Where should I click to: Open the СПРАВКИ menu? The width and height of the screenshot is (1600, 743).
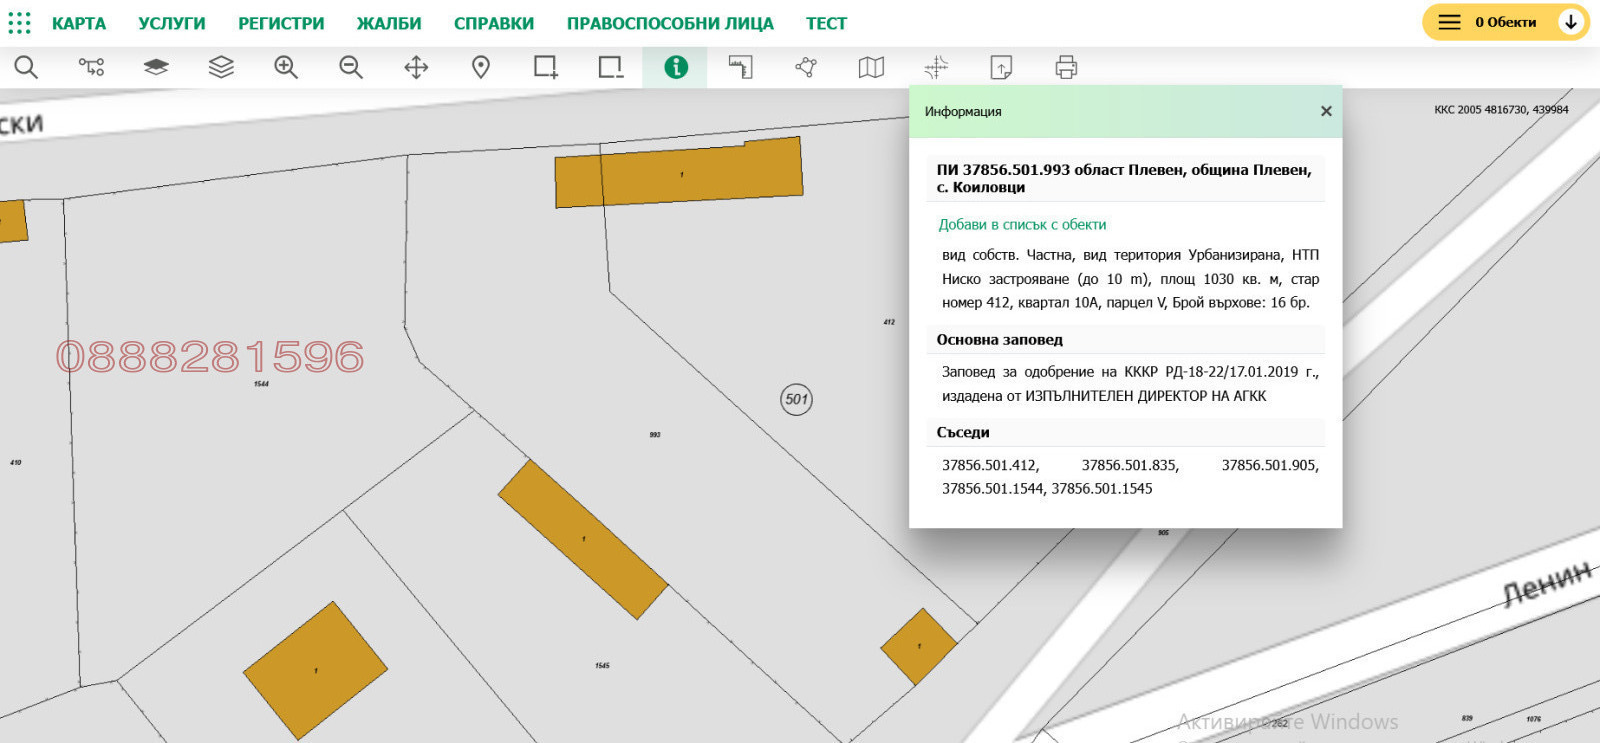click(x=494, y=23)
